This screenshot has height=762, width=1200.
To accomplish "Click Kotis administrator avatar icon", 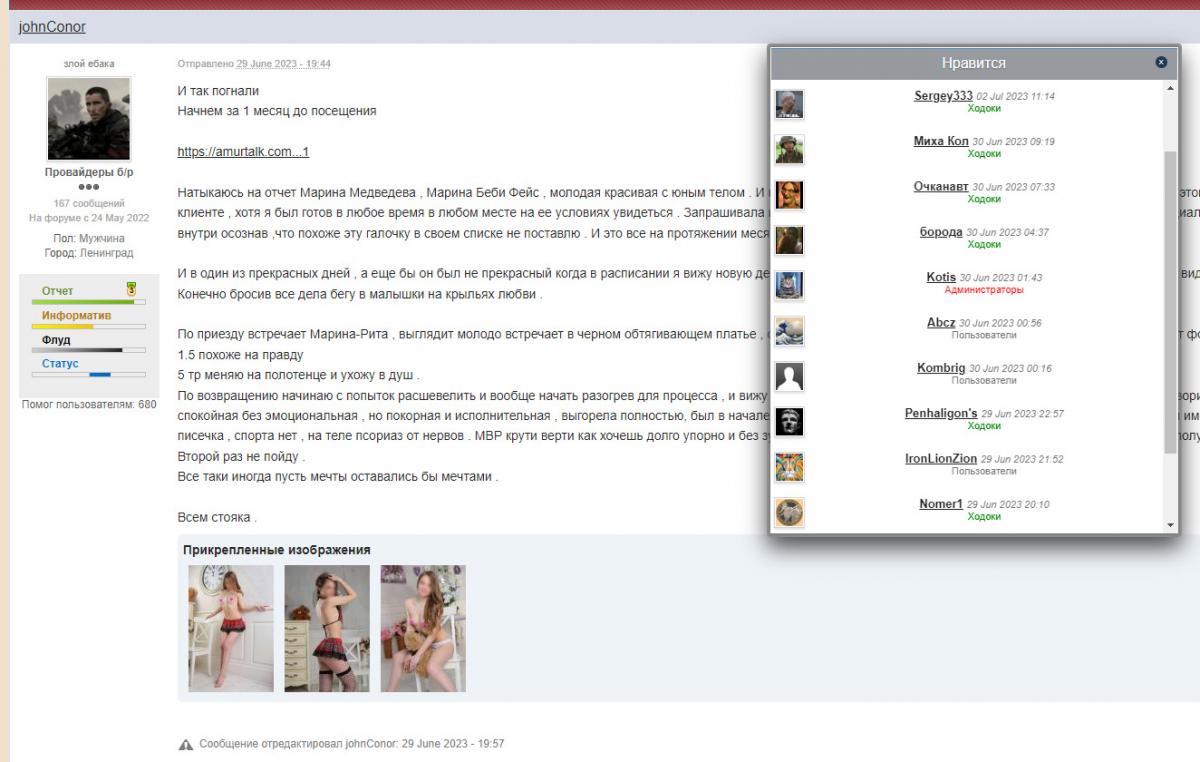I will (x=789, y=285).
